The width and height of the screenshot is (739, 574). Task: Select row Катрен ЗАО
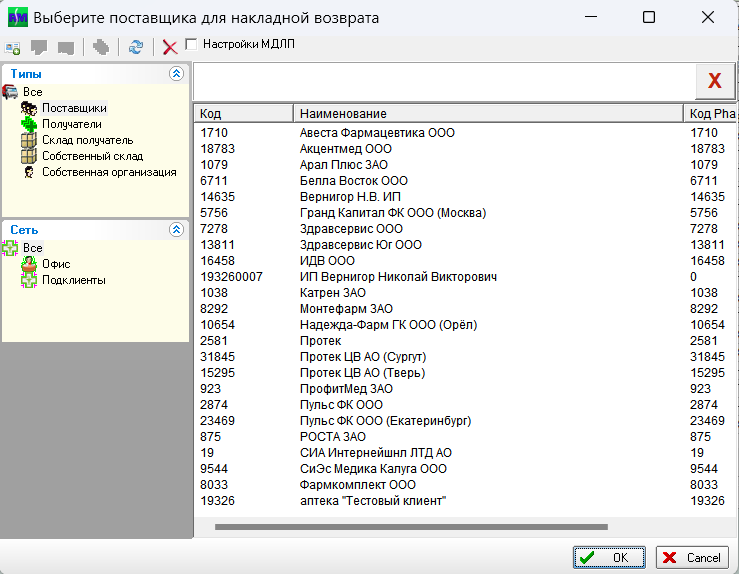point(464,293)
